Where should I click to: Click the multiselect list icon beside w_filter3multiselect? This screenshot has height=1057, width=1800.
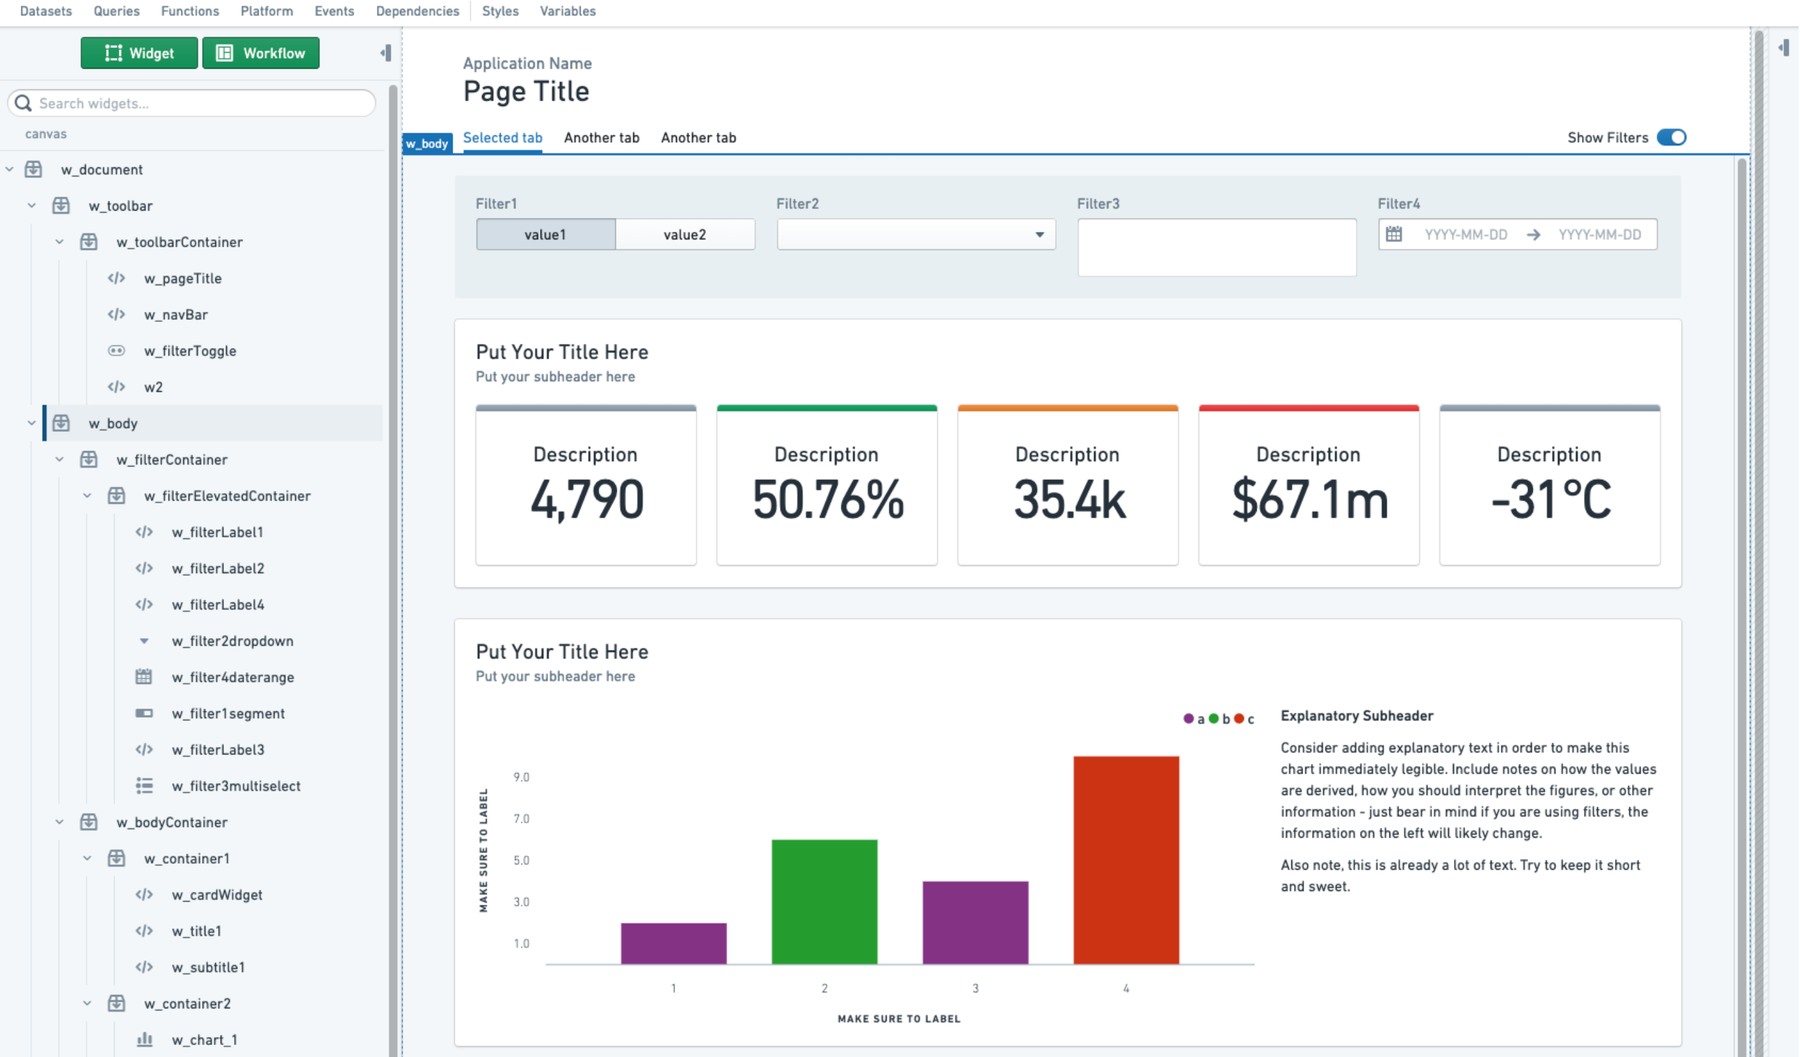145,786
